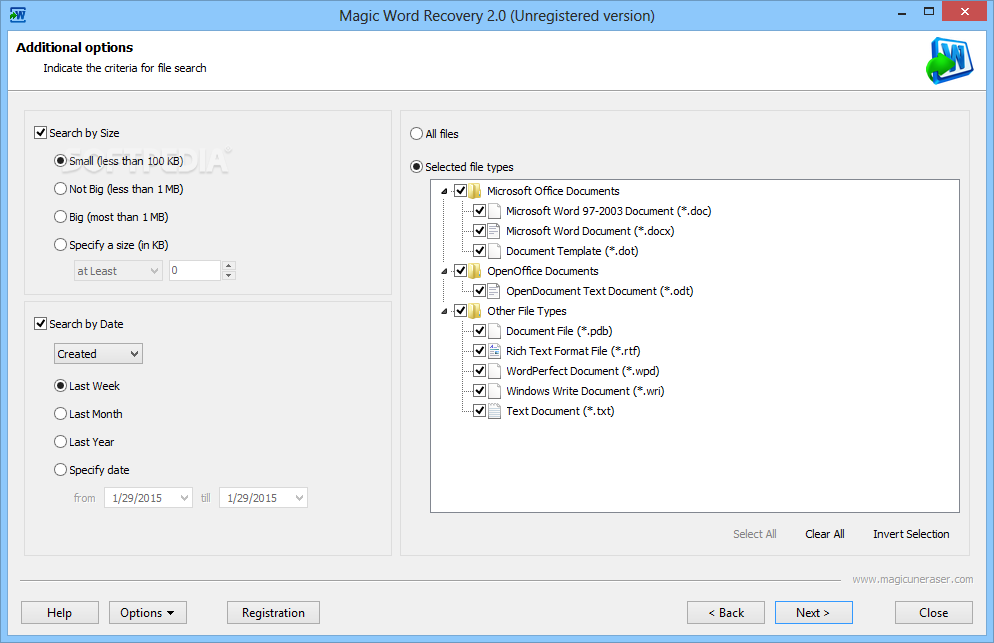The width and height of the screenshot is (994, 643).
Task: Click the WordPerfect .wpd file icon
Action: tap(494, 371)
